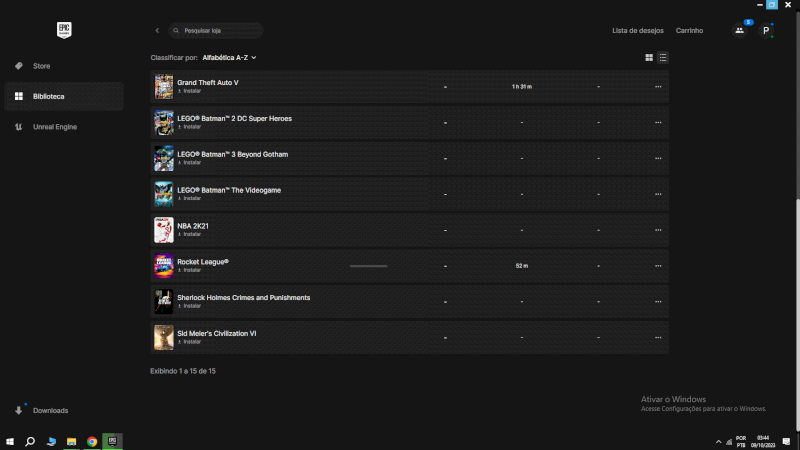The height and width of the screenshot is (450, 800).
Task: Click the Rocket League progress bar
Action: 368,266
